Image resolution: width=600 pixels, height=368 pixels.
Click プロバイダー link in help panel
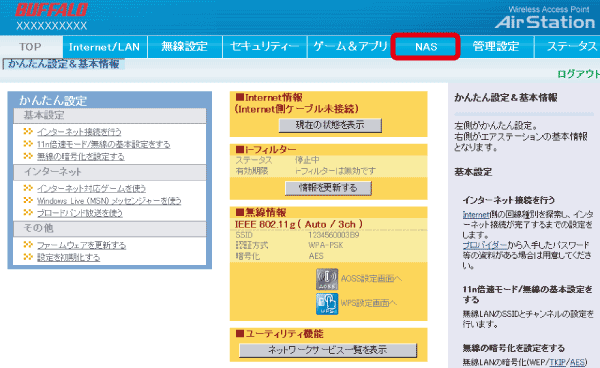pos(485,245)
